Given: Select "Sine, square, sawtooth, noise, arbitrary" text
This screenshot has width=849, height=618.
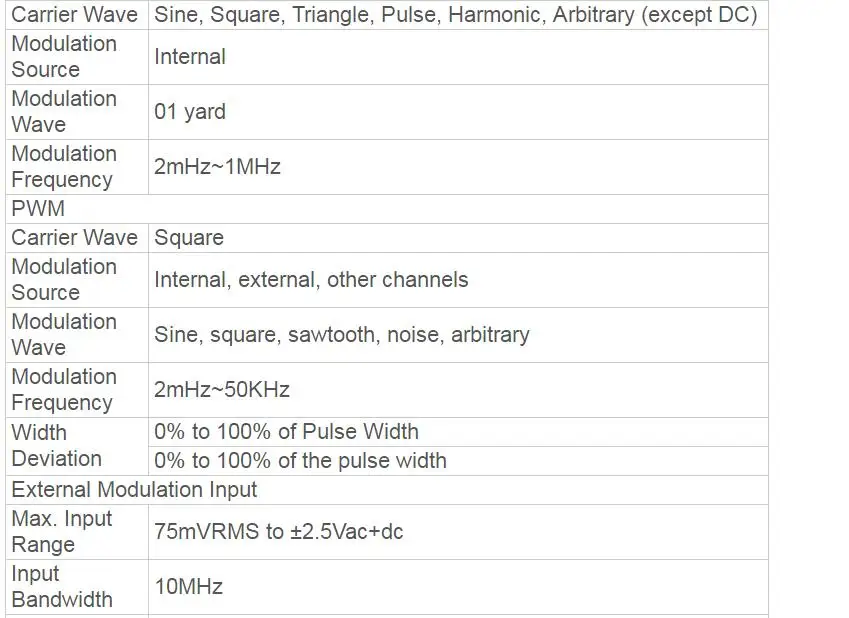Looking at the screenshot, I should (341, 335).
